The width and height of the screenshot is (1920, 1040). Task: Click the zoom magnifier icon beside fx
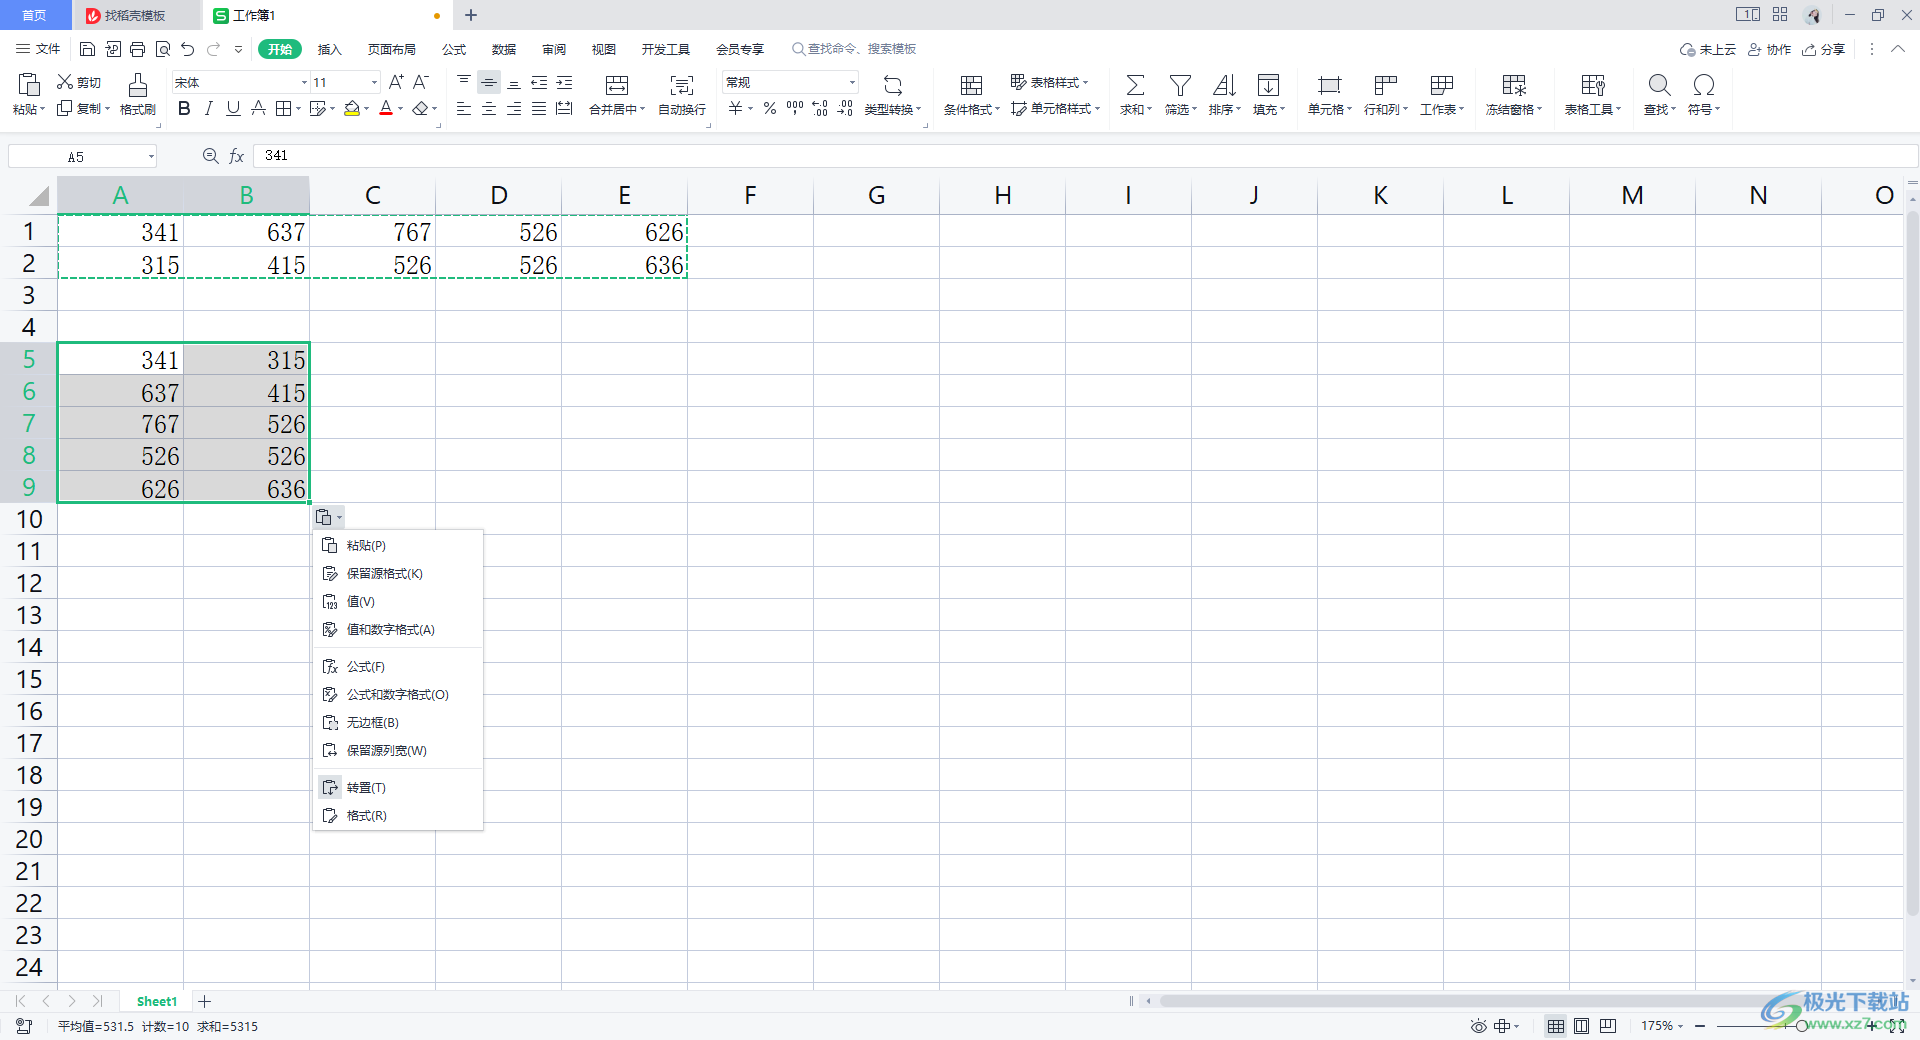[210, 156]
